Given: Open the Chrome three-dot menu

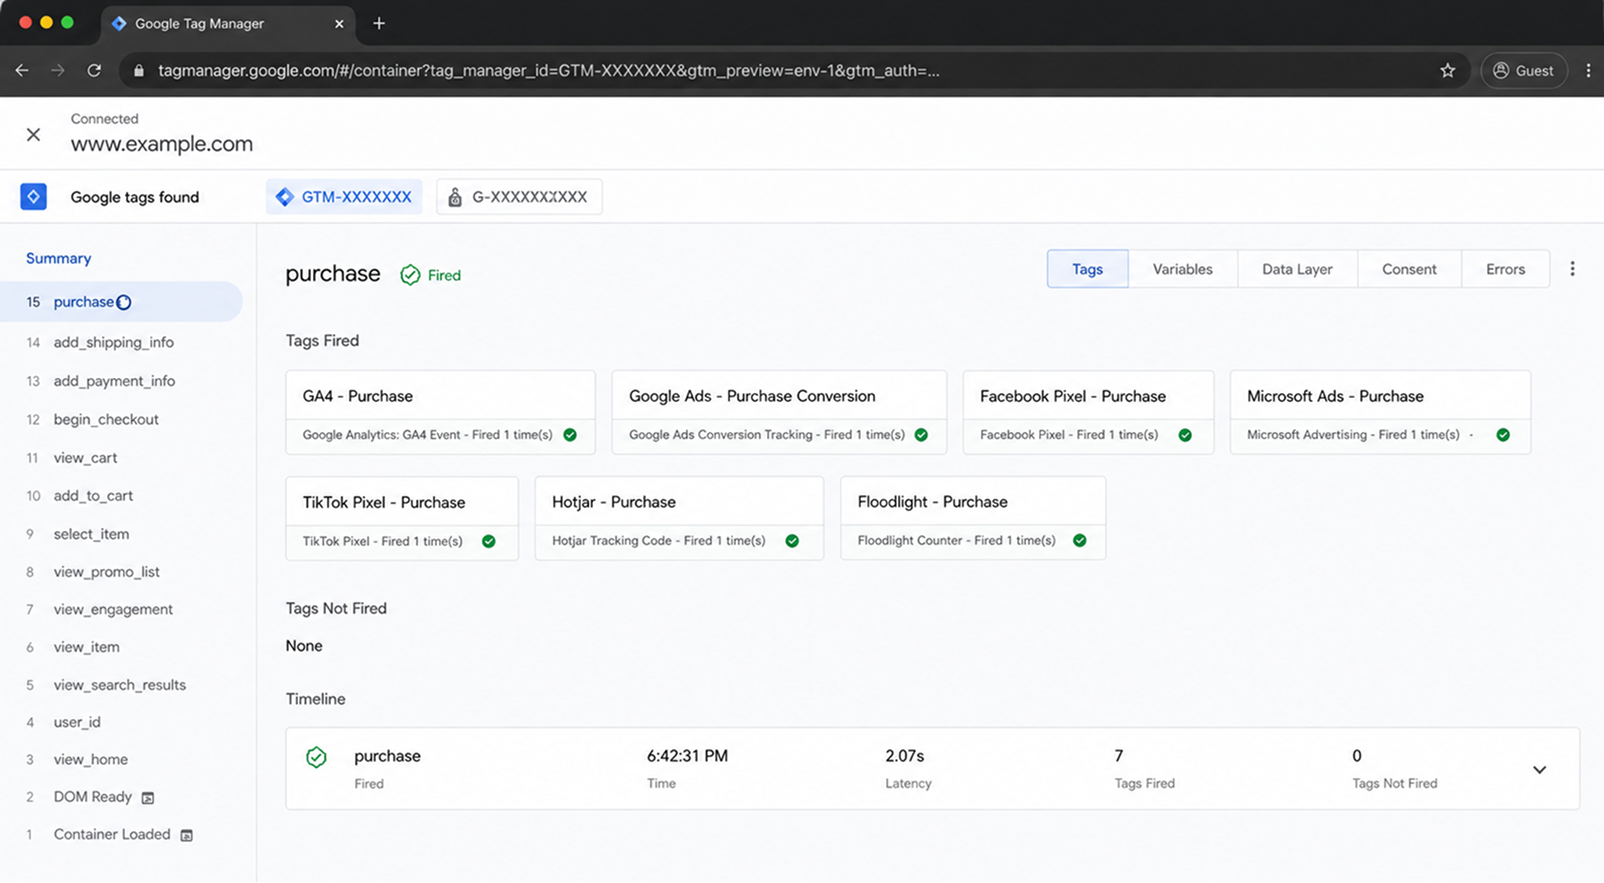Looking at the screenshot, I should click(1588, 70).
